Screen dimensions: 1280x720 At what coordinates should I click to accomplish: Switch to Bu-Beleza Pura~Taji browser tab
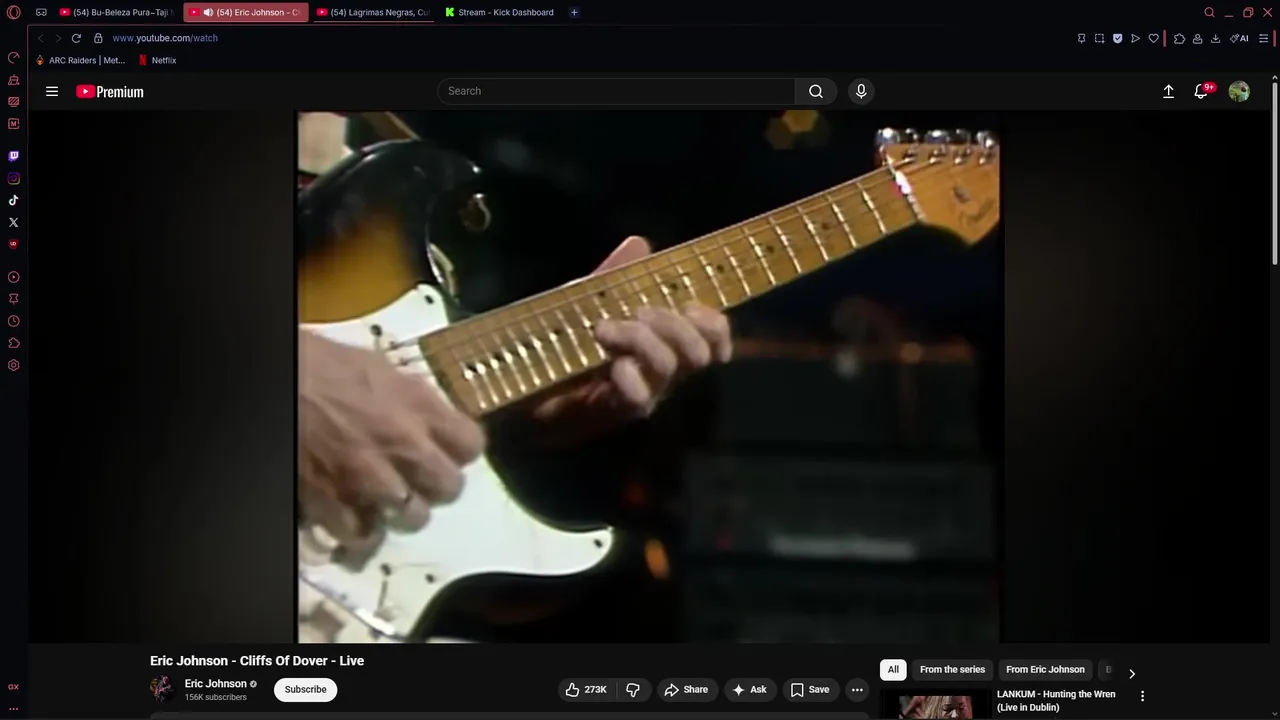click(116, 12)
